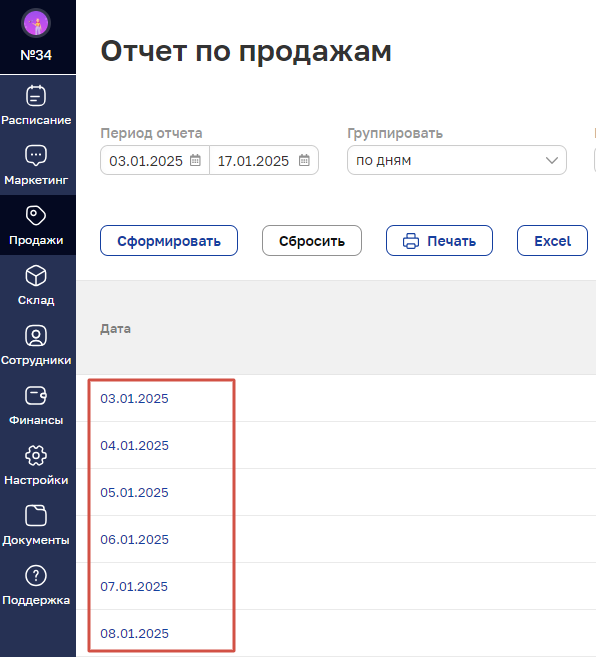Image resolution: width=596 pixels, height=657 pixels.
Task: Open the Склад box icon
Action: pos(36,276)
